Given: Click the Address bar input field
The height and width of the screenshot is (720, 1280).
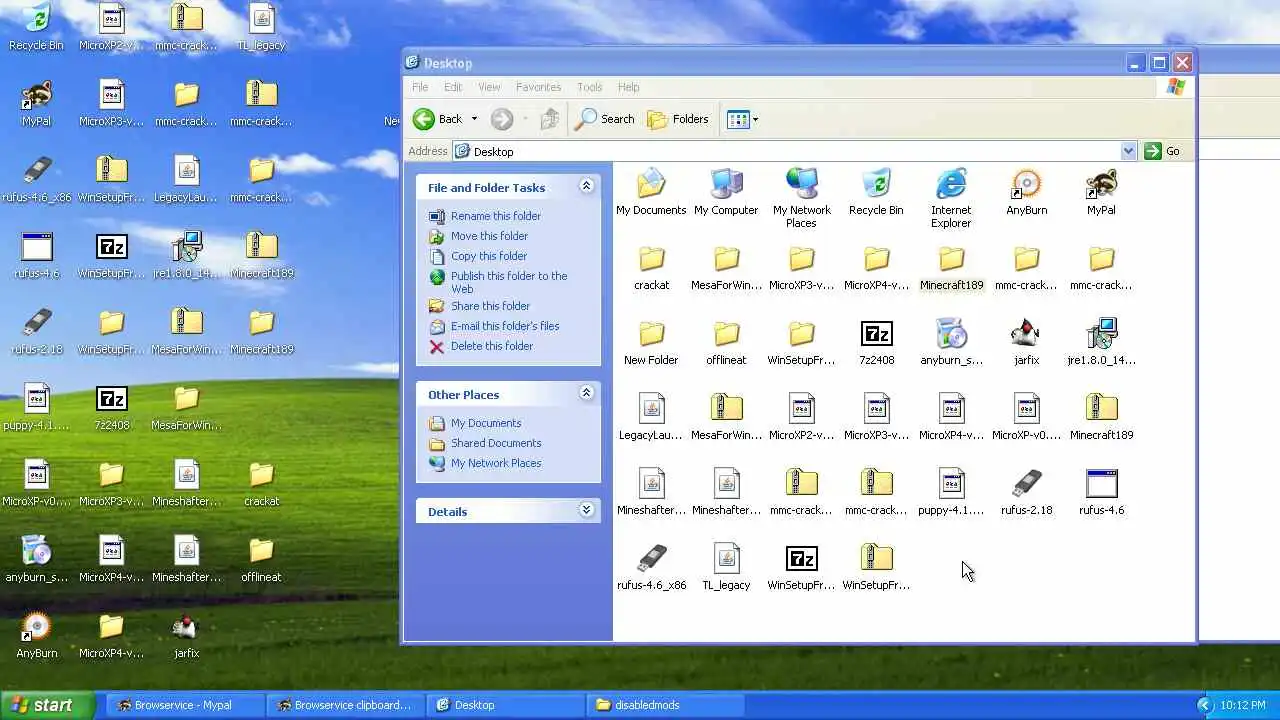Looking at the screenshot, I should click(x=786, y=151).
